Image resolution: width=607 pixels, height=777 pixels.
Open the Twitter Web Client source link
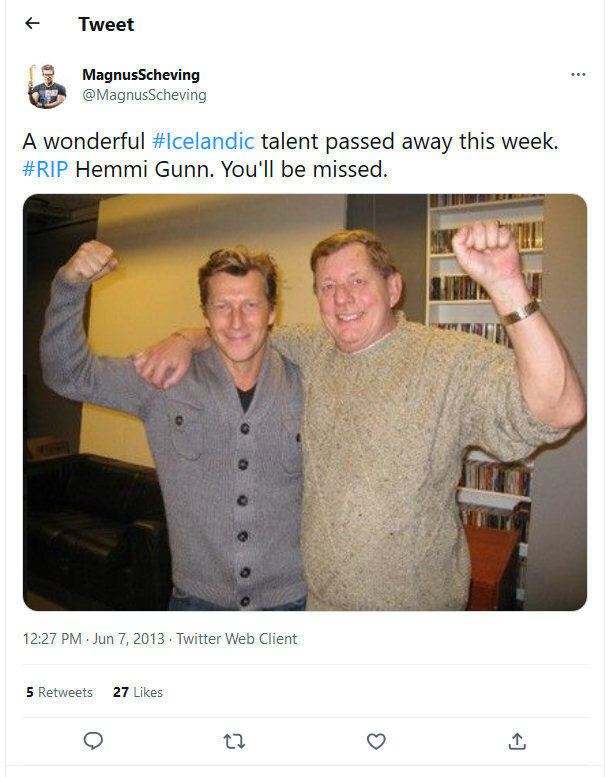pyautogui.click(x=237, y=638)
